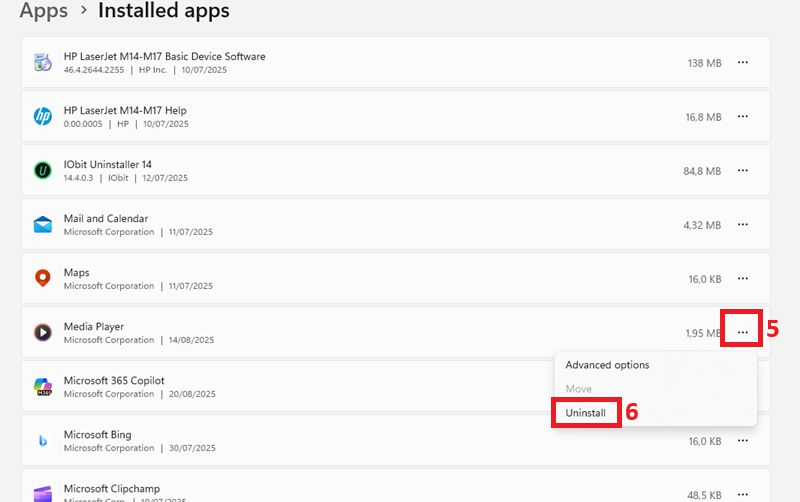The image size is (800, 502).
Task: Click the 4,32 MB size value
Action: [x=703, y=225]
